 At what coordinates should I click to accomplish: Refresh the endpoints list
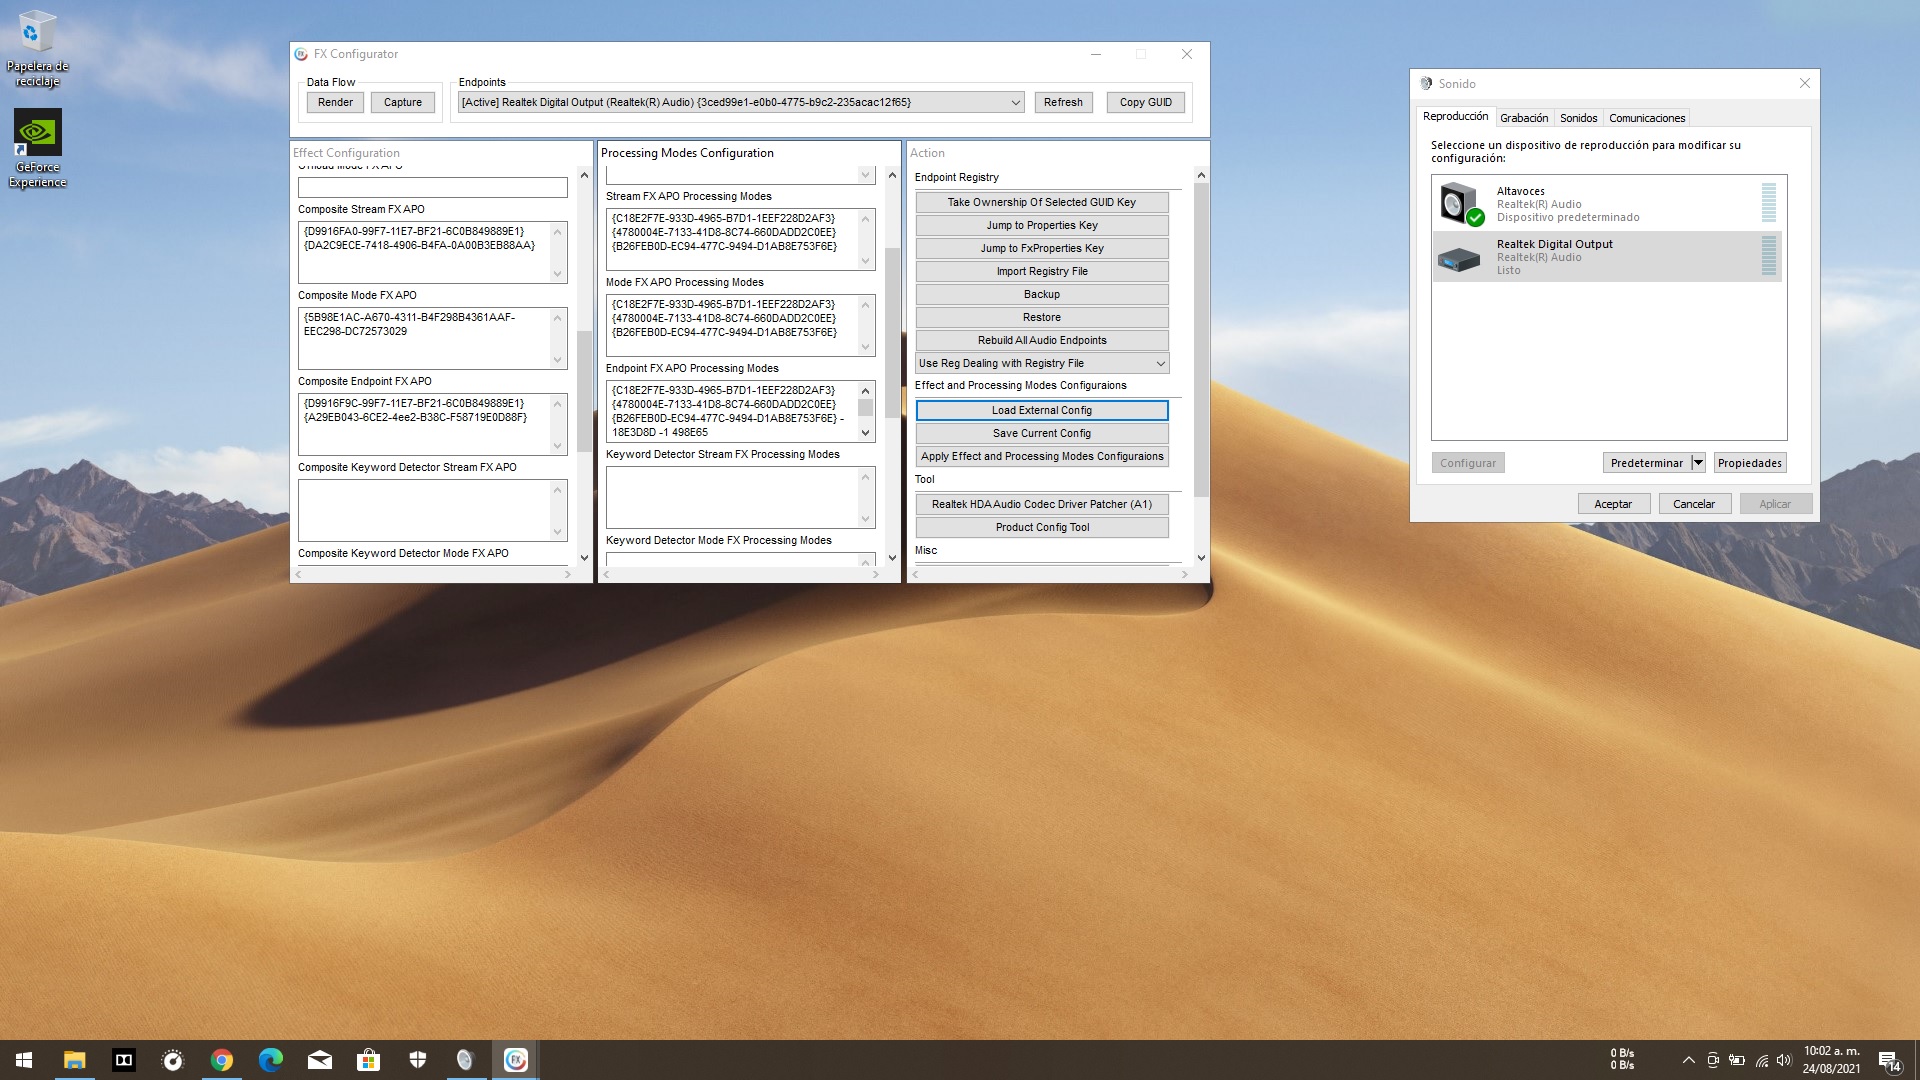pyautogui.click(x=1063, y=102)
